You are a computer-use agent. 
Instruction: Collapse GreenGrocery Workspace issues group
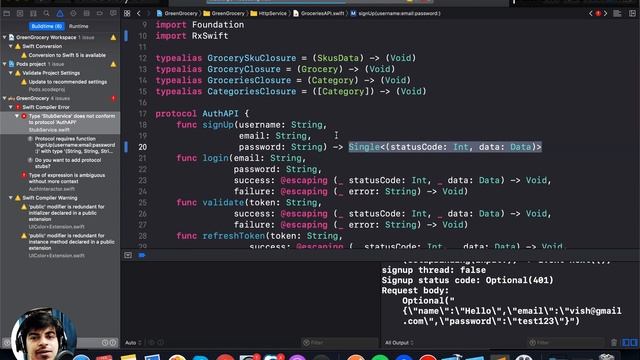(4, 37)
